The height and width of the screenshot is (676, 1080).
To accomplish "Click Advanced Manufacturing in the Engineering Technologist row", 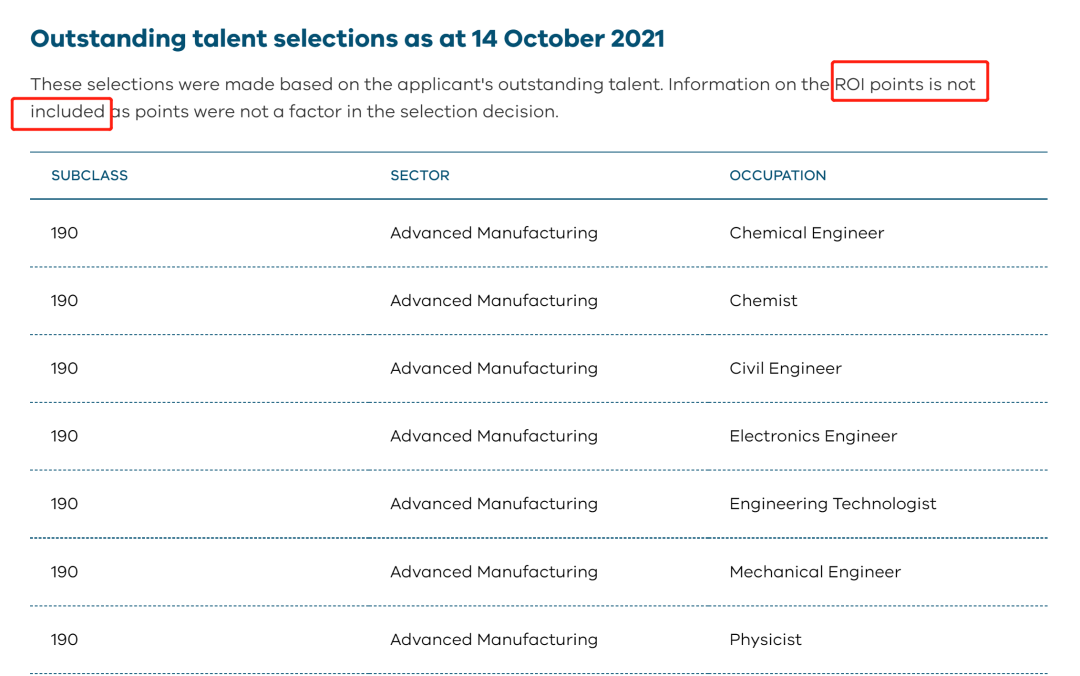I will [x=494, y=504].
